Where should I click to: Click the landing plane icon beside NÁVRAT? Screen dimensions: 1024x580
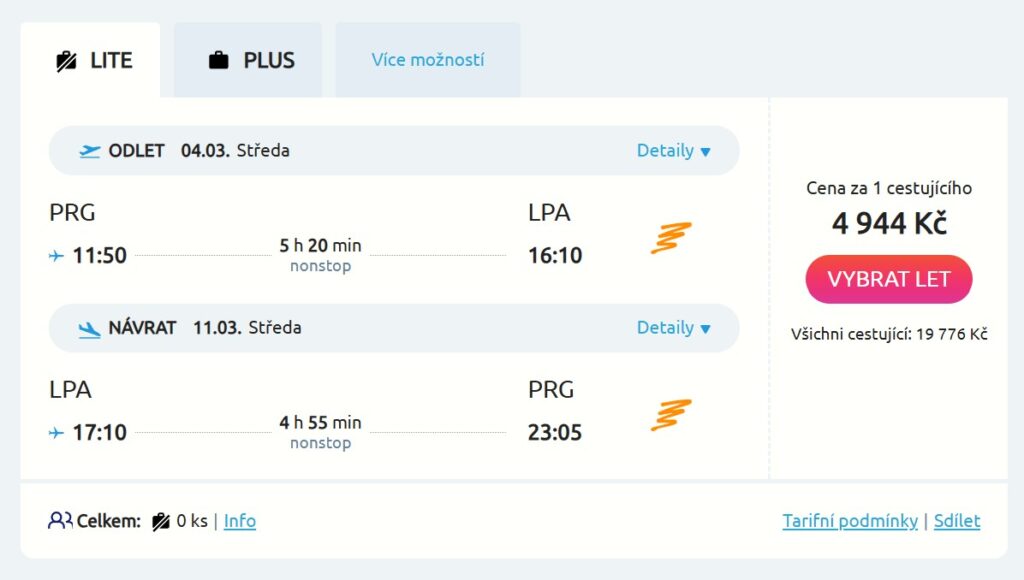point(90,328)
